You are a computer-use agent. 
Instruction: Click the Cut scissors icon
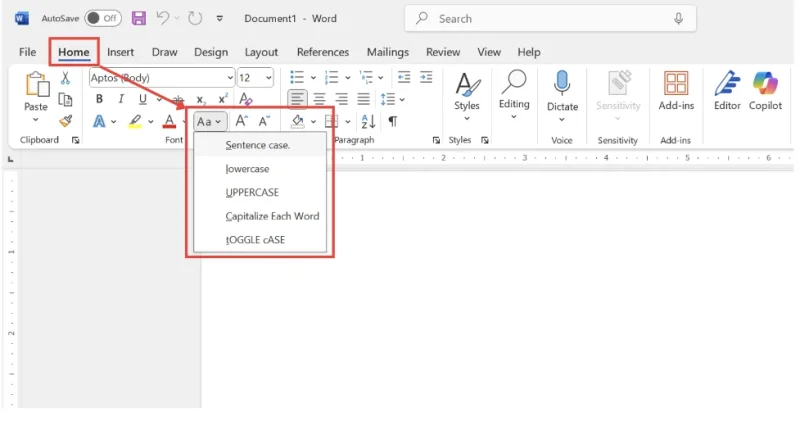65,77
